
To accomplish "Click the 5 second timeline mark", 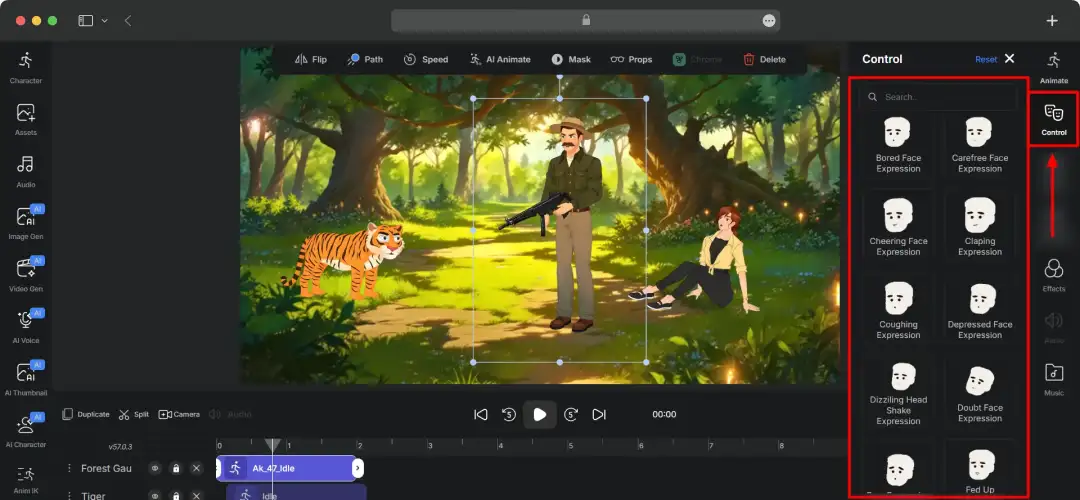I will (570, 446).
